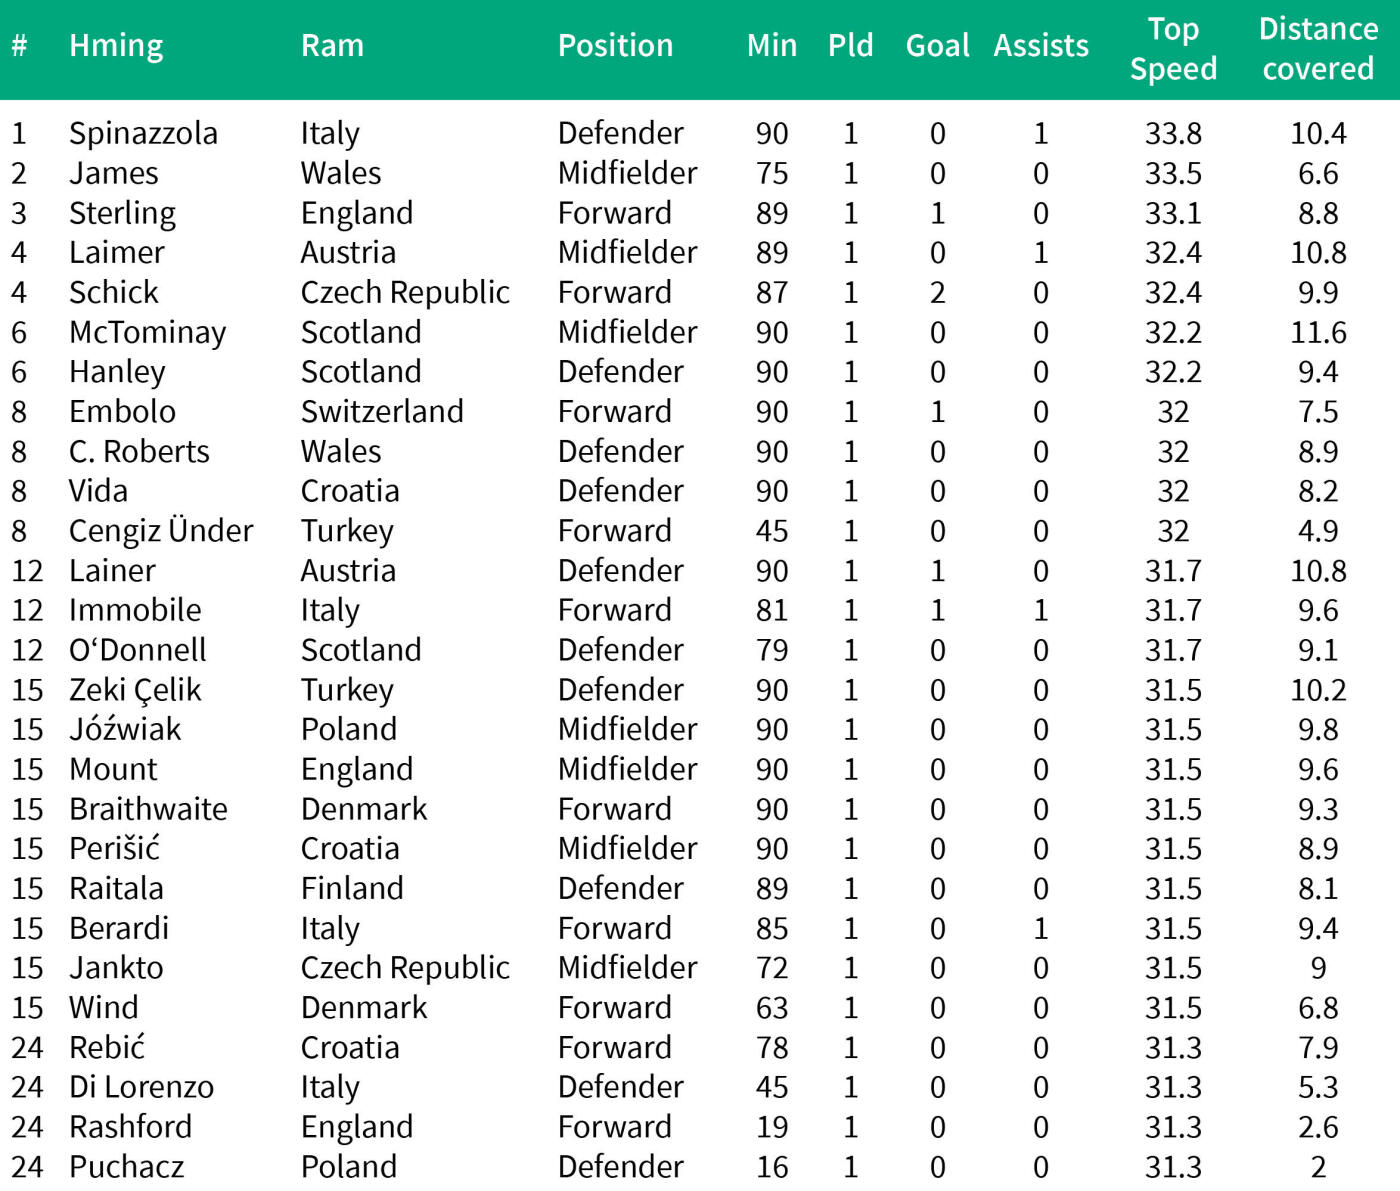Image resolution: width=1400 pixels, height=1191 pixels.
Task: Click the Hming column header
Action: coord(116,46)
